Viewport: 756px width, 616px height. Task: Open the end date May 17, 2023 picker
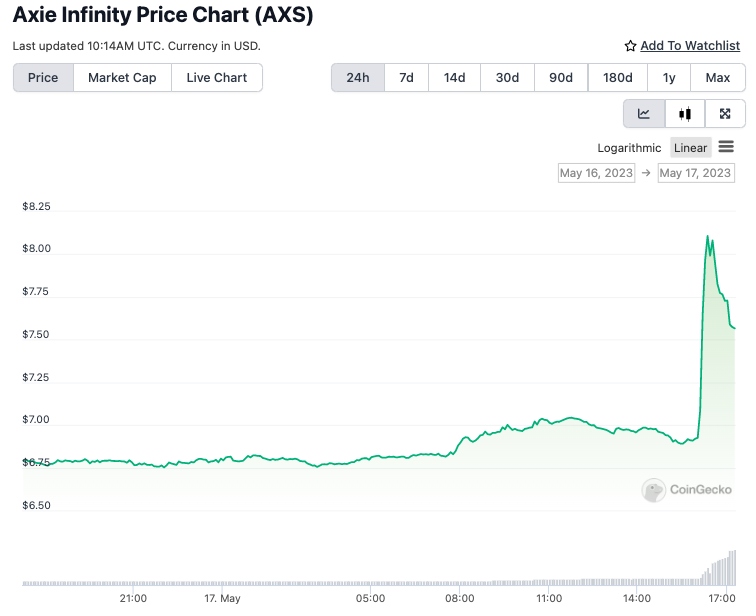[696, 173]
